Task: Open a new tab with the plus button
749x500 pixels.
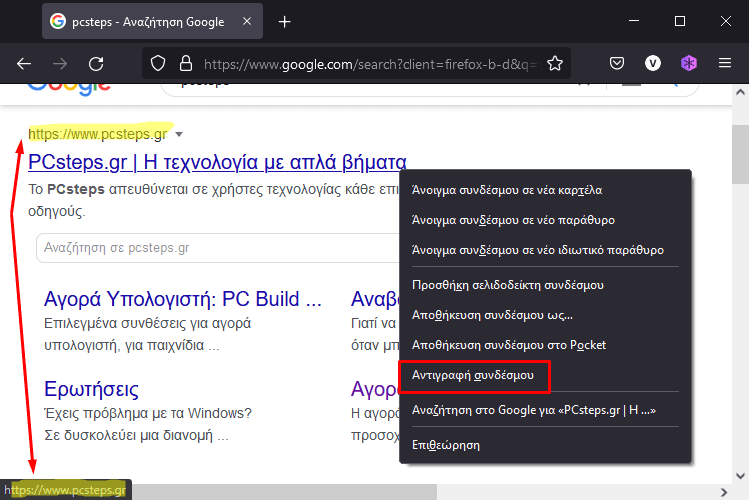Action: pos(285,22)
